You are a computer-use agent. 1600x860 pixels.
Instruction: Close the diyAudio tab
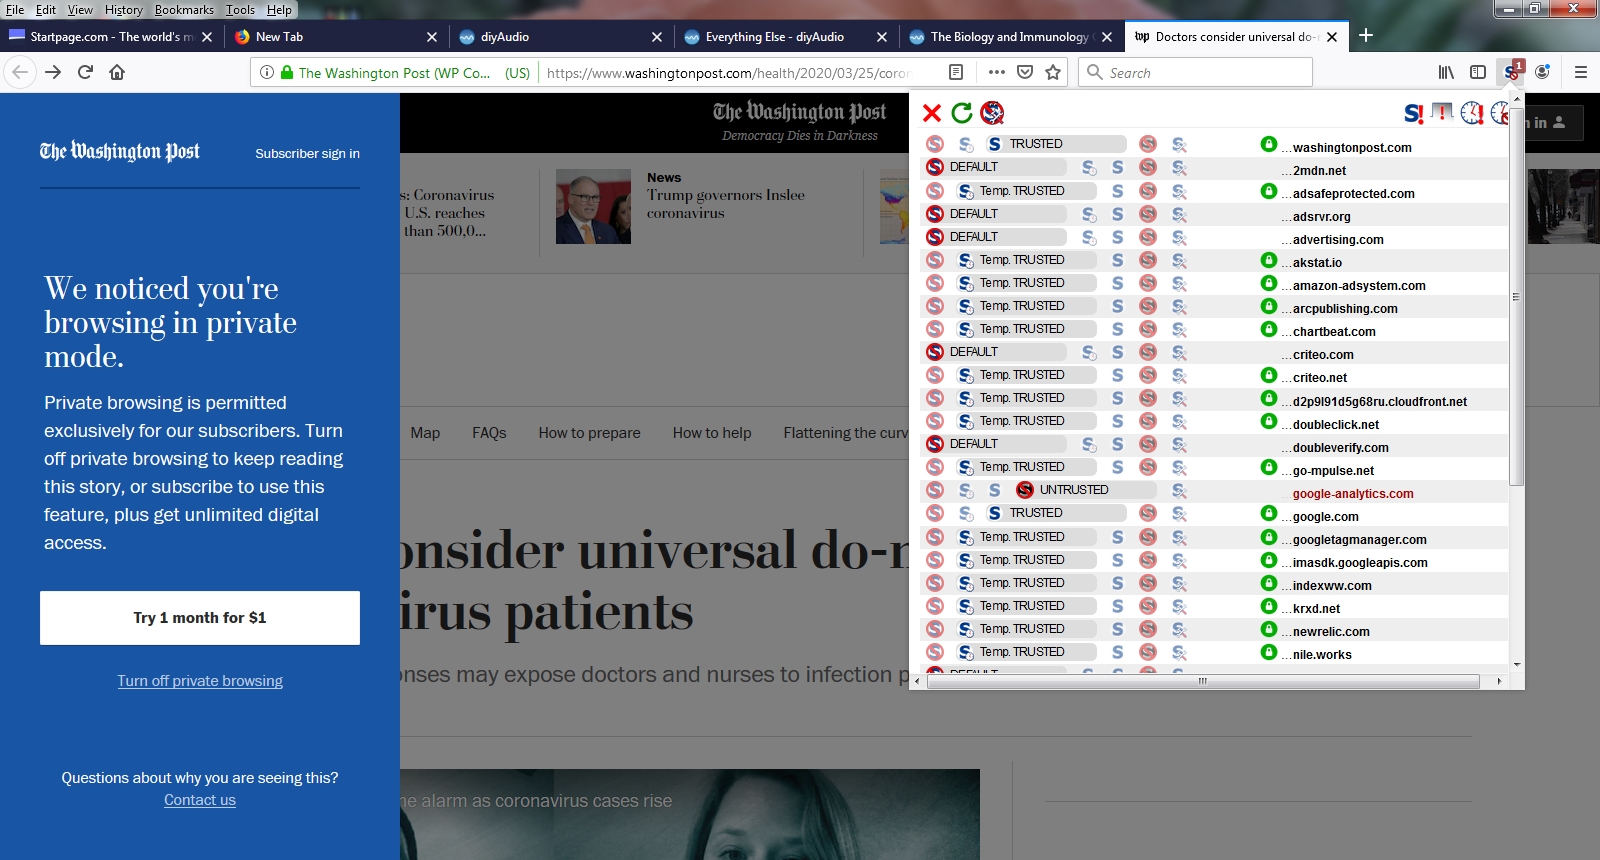(x=657, y=37)
